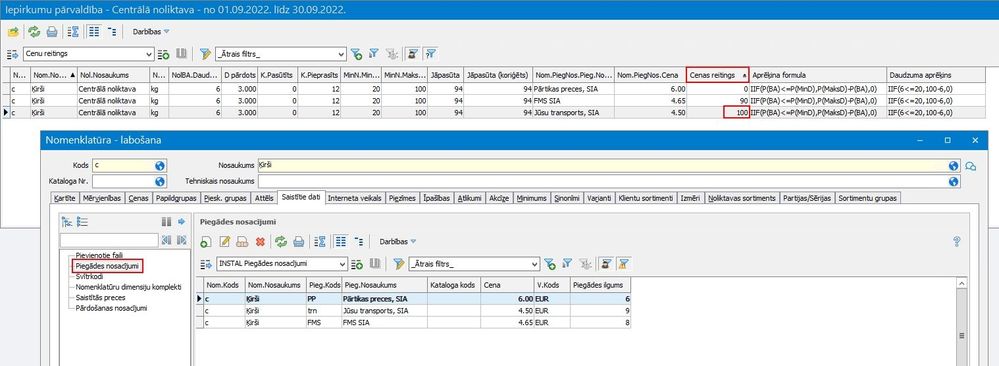
Task: Select Saistītās preces tree item
Action: 100,297
